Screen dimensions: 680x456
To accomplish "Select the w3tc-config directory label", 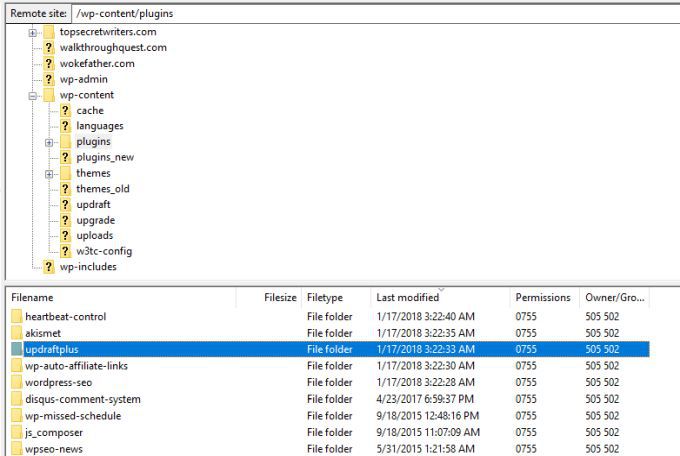I will pyautogui.click(x=104, y=251).
